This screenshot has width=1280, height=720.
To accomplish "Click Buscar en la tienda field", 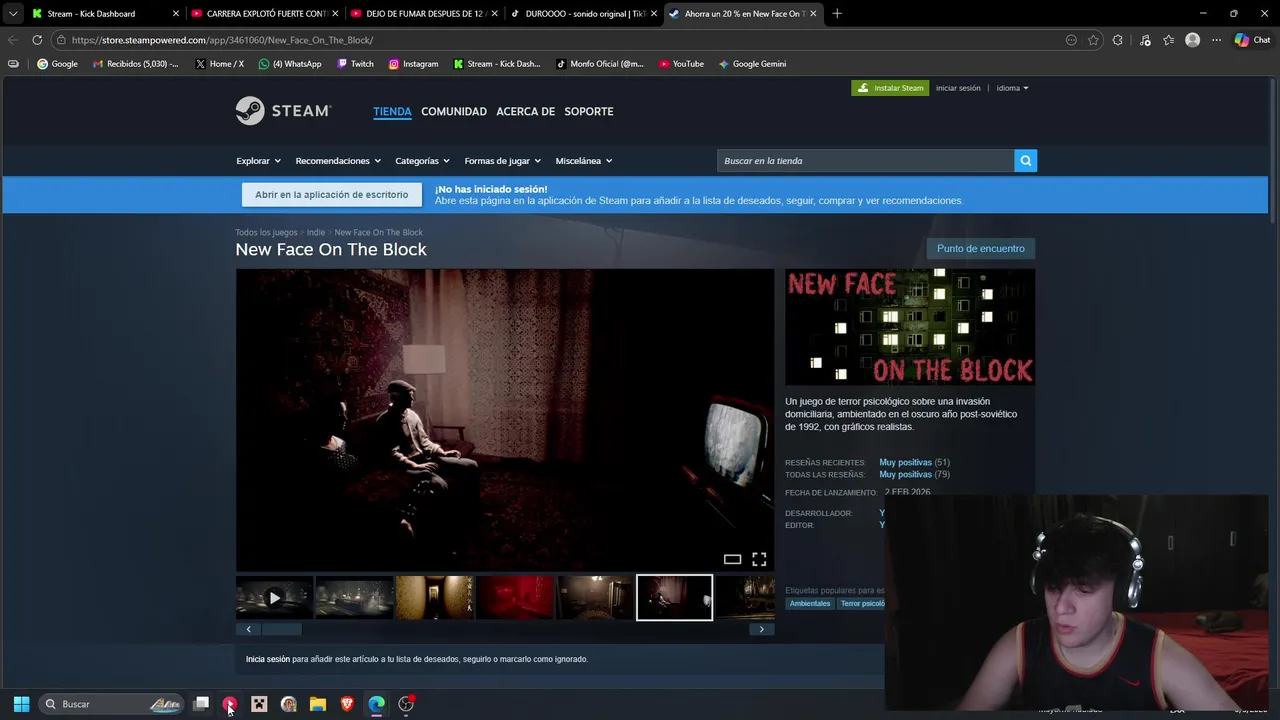I will (865, 161).
